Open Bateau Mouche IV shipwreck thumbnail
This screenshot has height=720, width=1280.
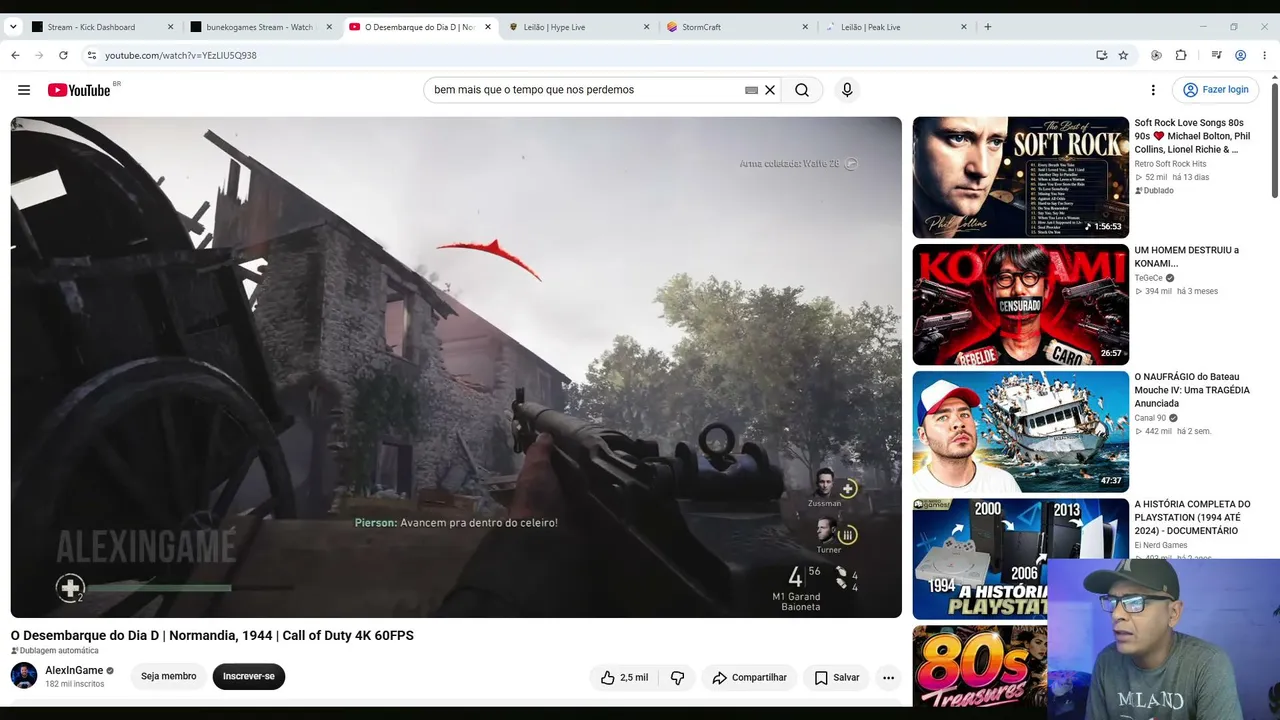coord(1020,432)
